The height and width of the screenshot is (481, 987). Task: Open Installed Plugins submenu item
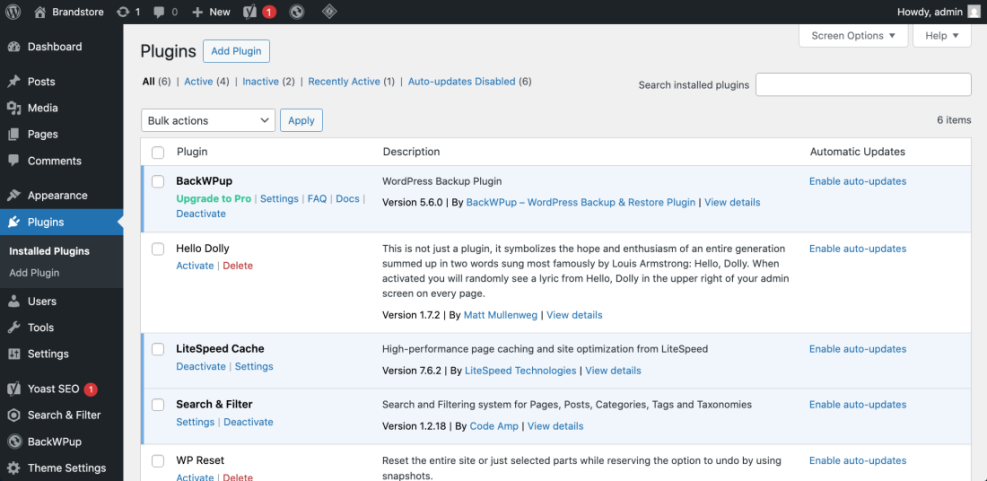[x=49, y=251]
